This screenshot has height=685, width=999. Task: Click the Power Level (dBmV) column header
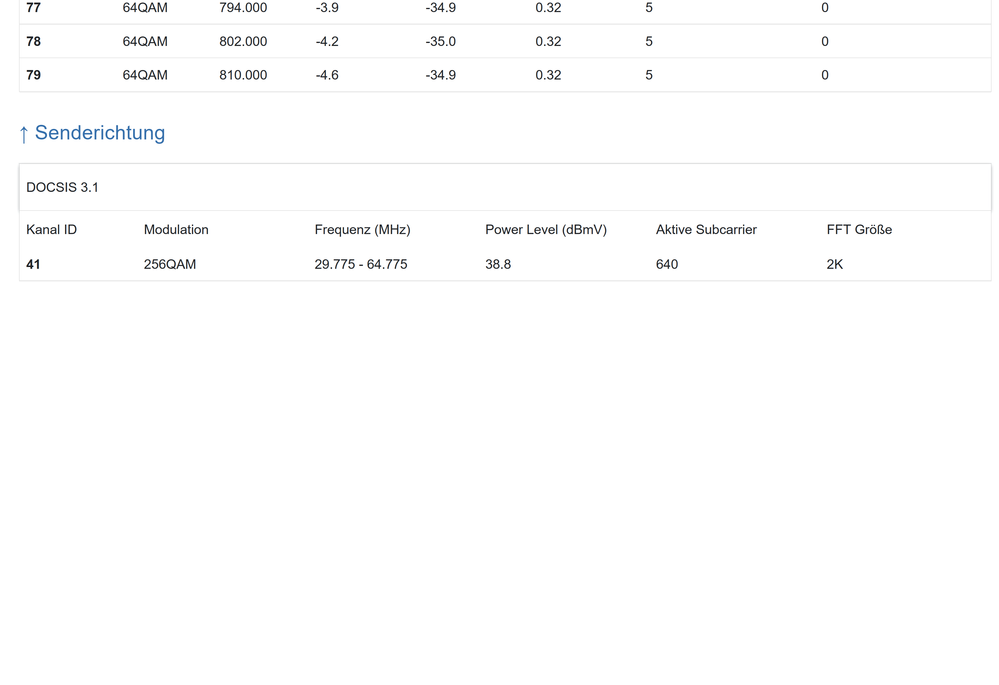point(545,229)
